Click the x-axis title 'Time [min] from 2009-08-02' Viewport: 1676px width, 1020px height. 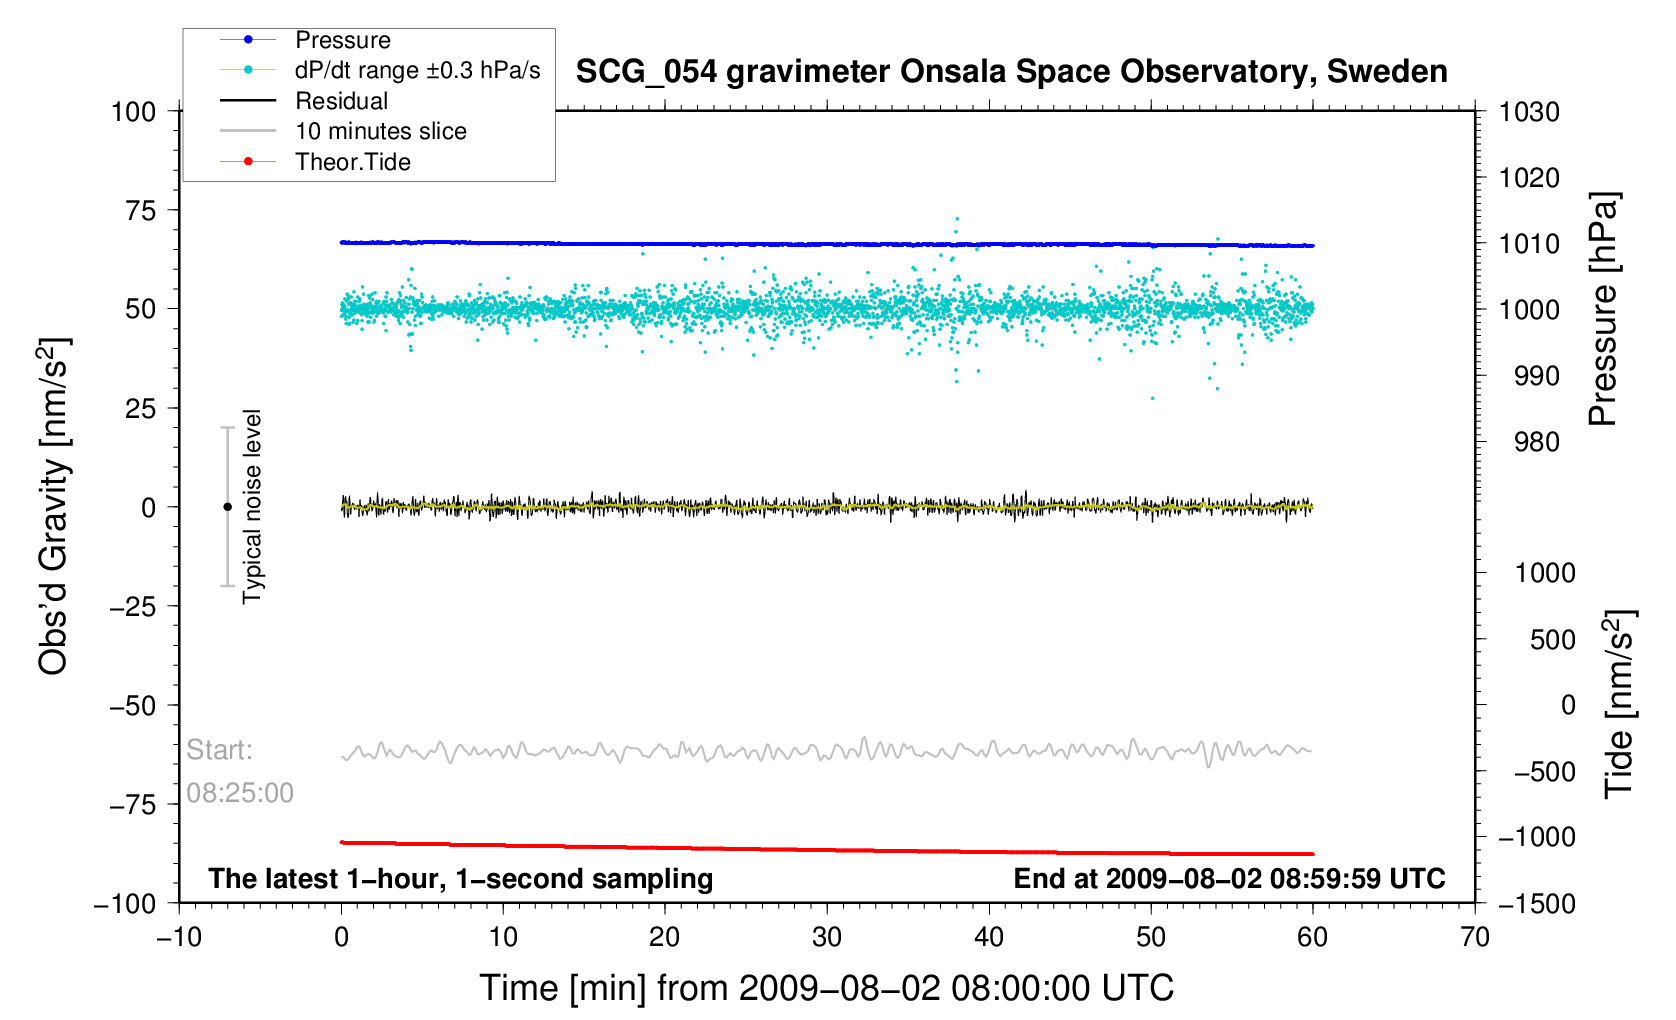pos(826,988)
